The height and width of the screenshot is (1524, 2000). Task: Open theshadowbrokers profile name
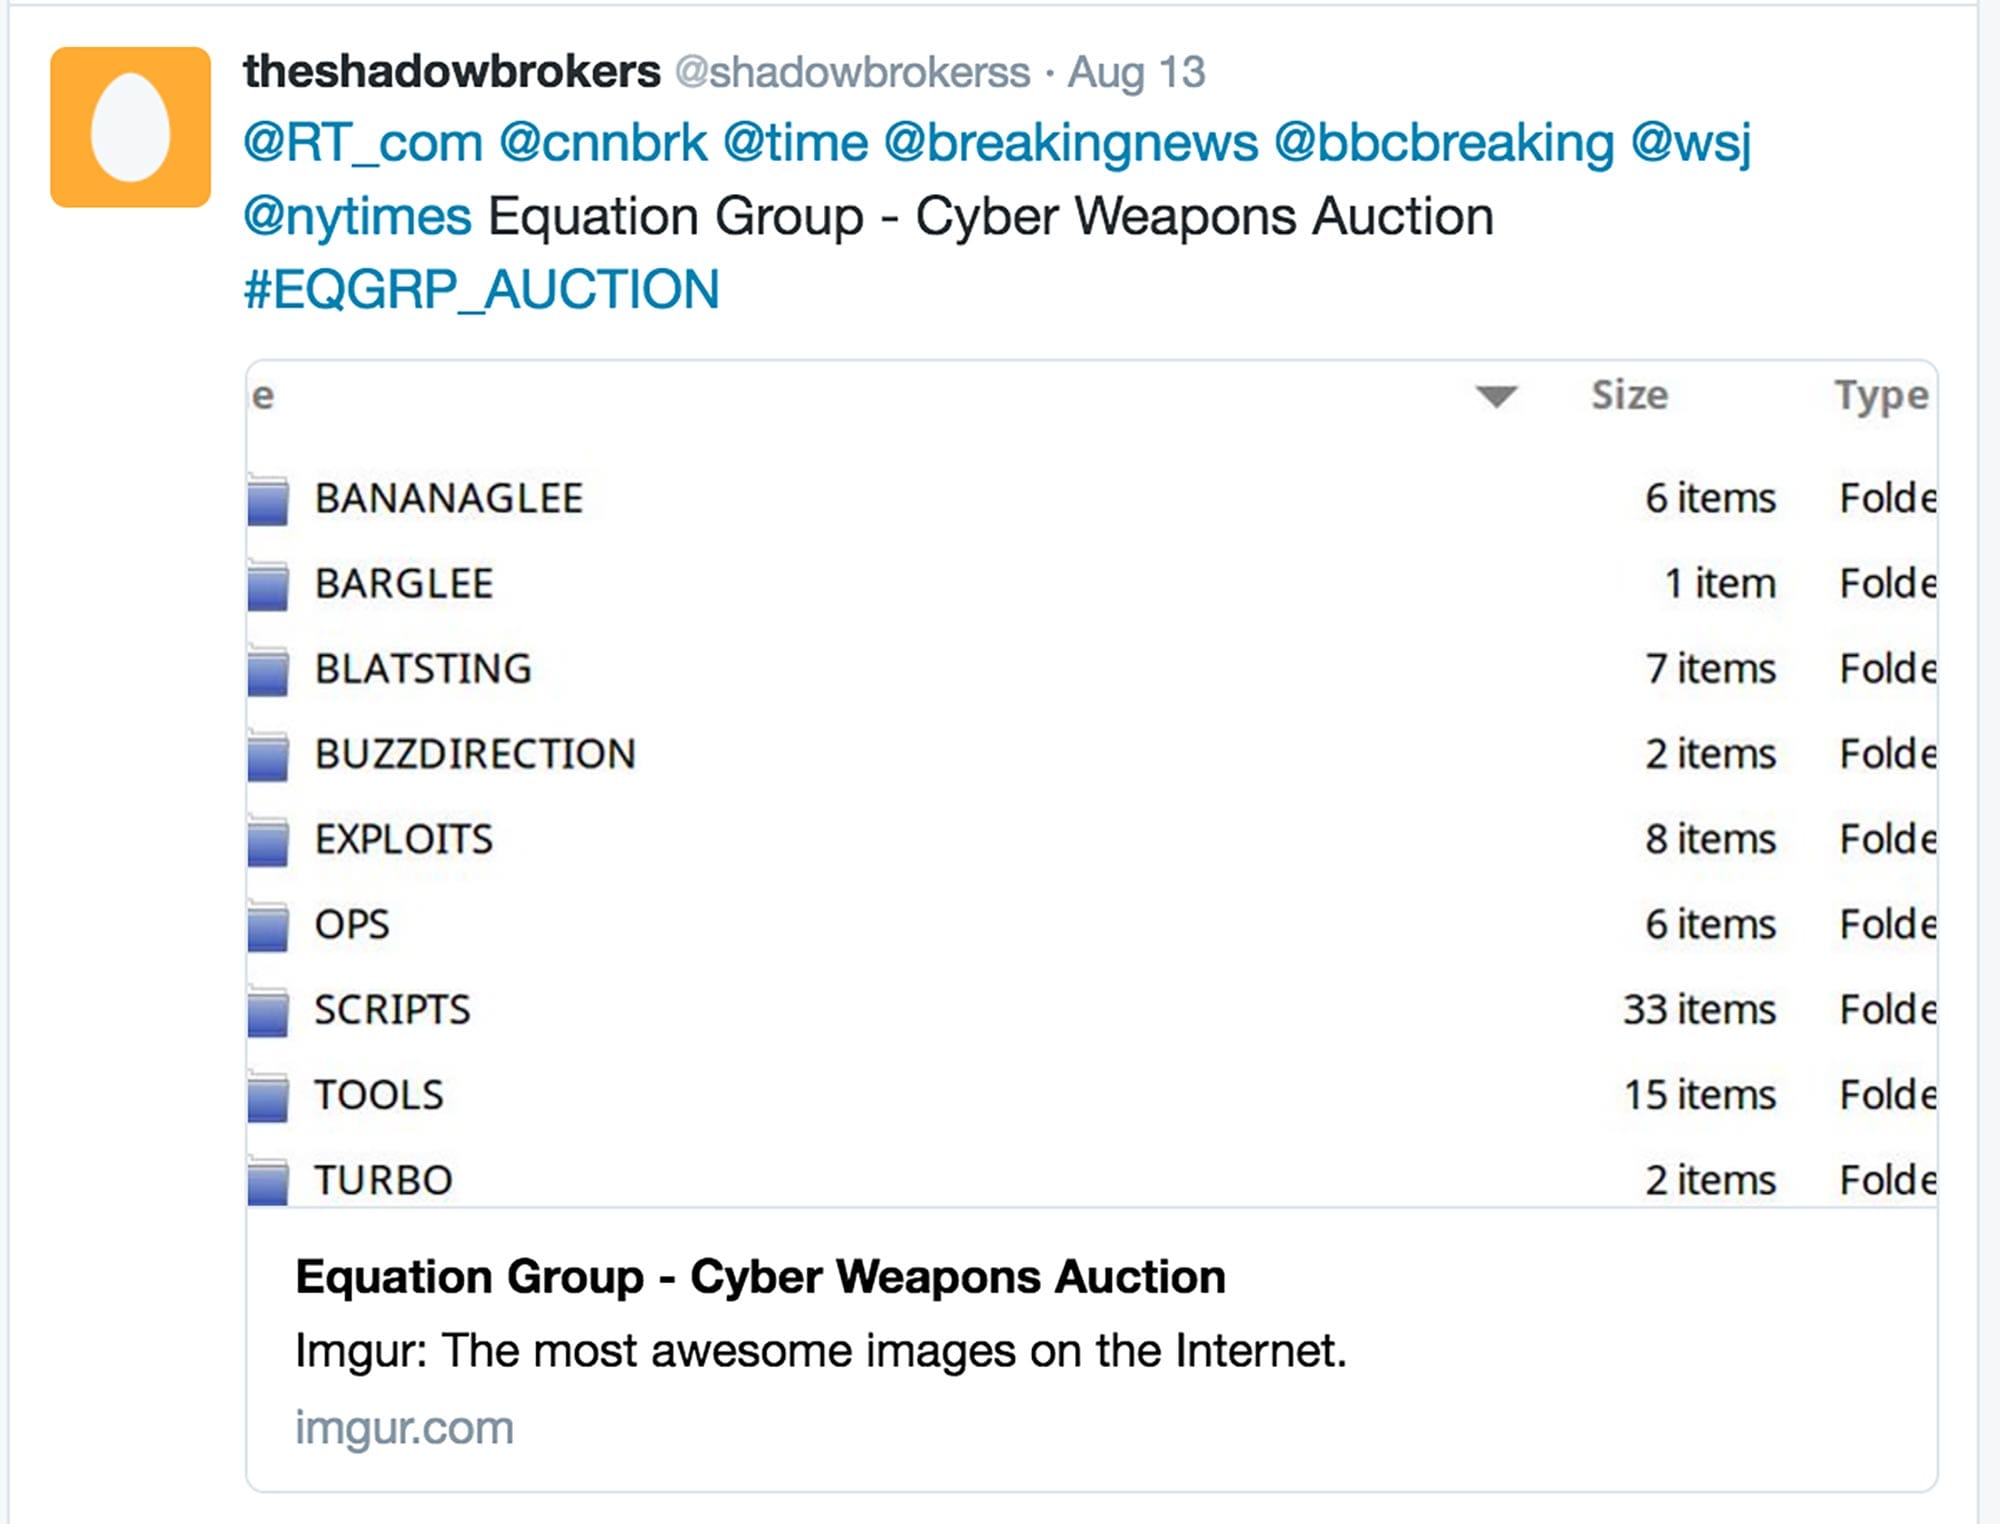click(x=451, y=72)
